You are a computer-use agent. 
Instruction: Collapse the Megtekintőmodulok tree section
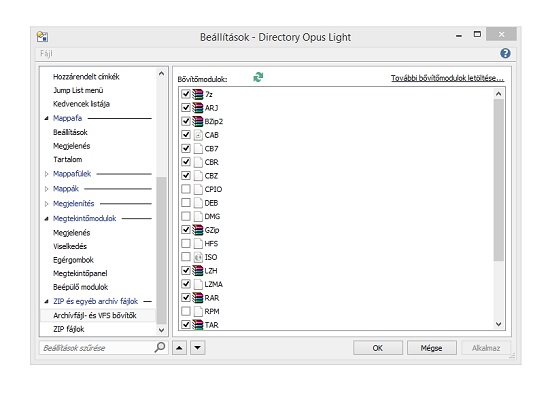pos(46,219)
